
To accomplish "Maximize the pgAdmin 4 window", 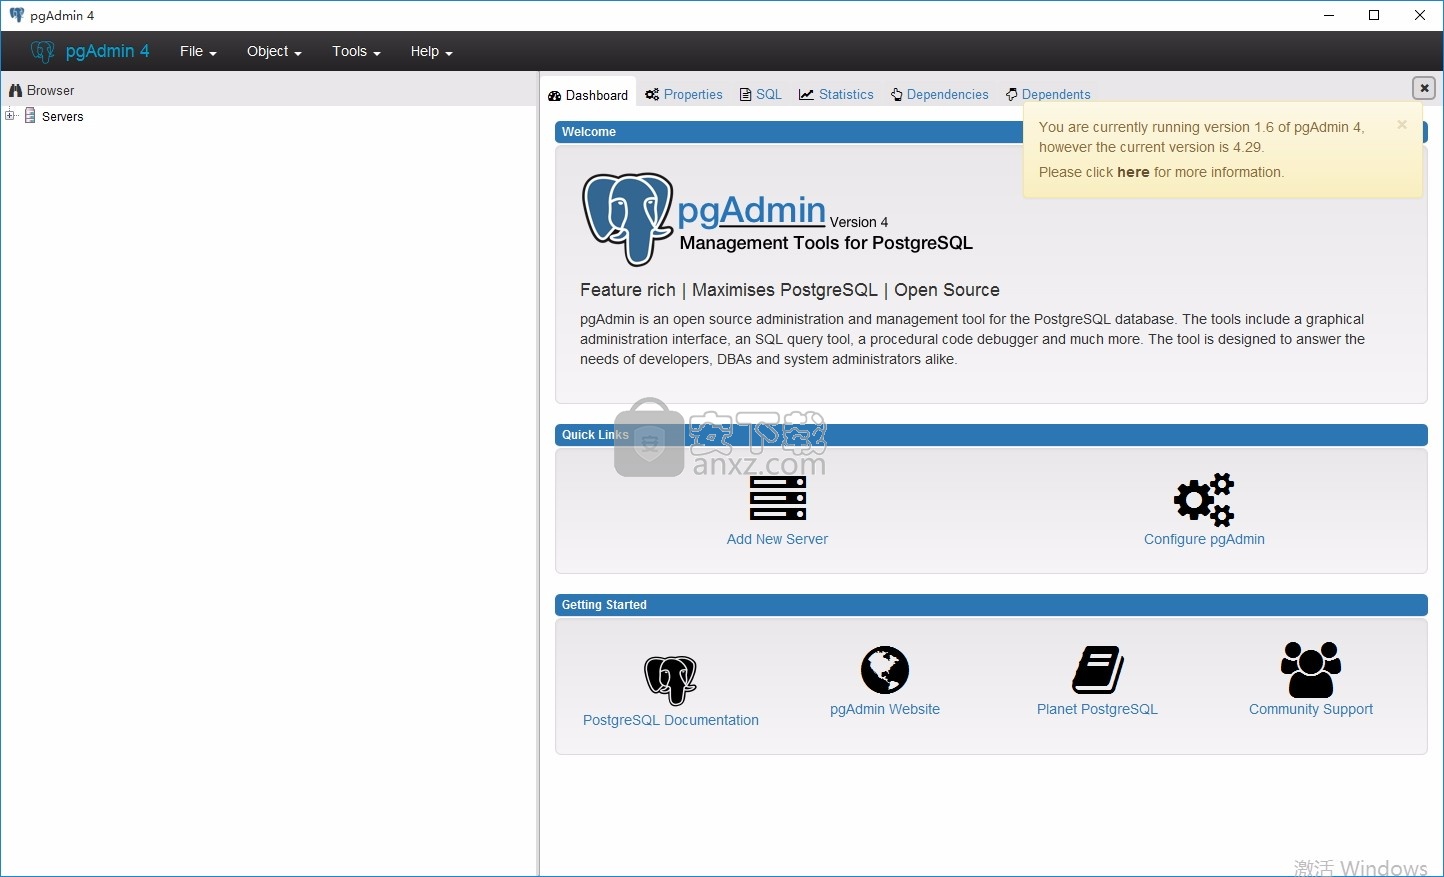I will [x=1374, y=15].
